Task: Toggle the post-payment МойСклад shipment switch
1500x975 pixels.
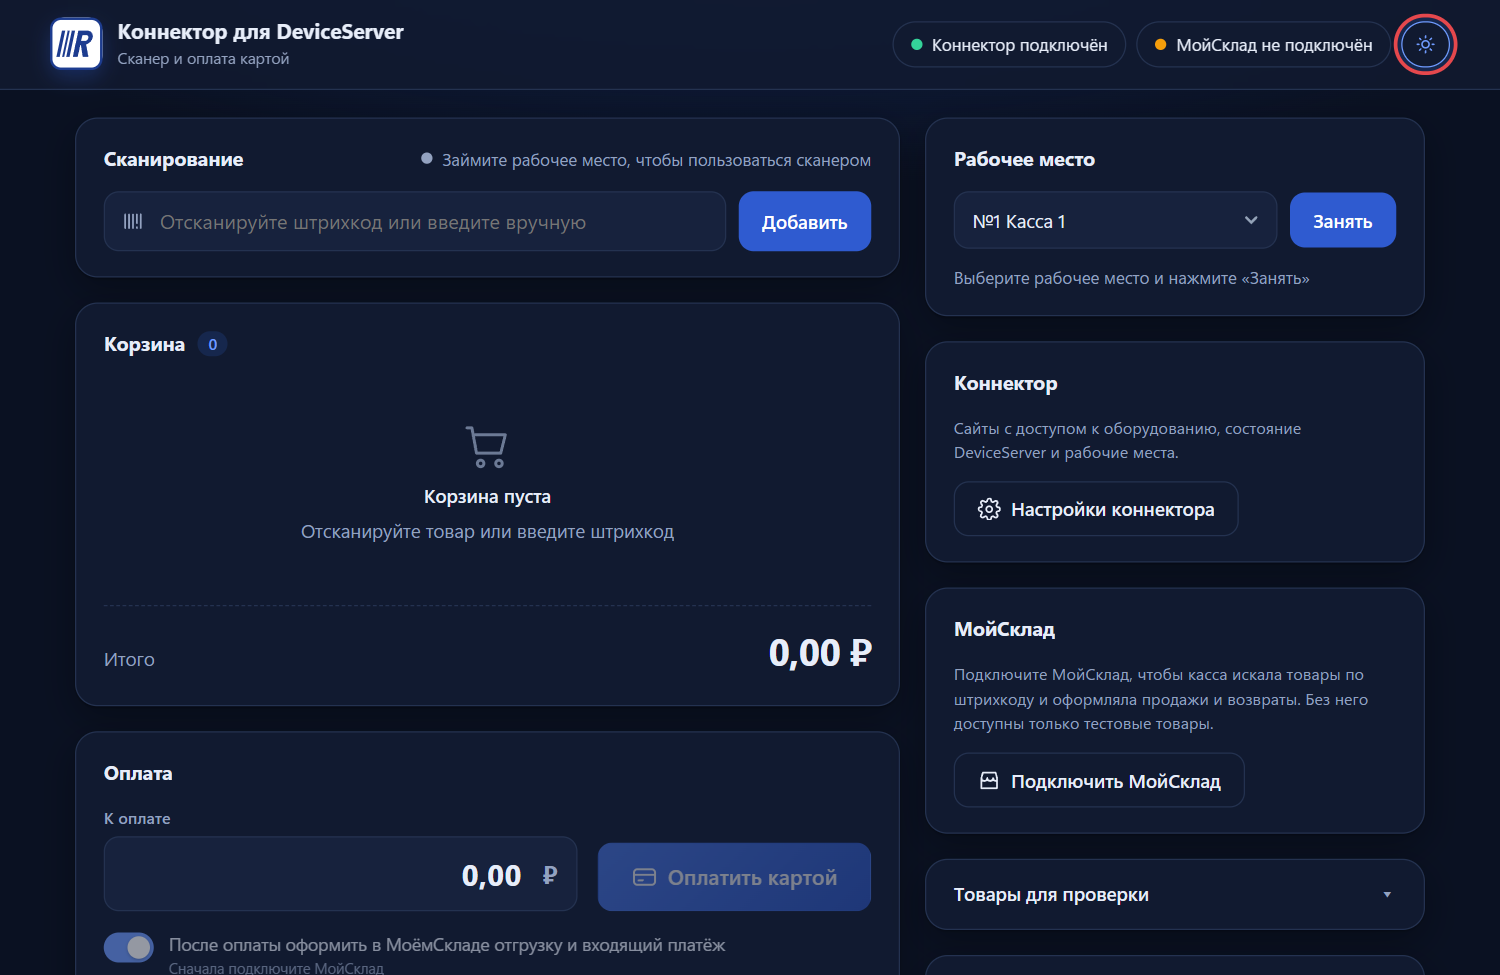Action: pyautogui.click(x=129, y=947)
